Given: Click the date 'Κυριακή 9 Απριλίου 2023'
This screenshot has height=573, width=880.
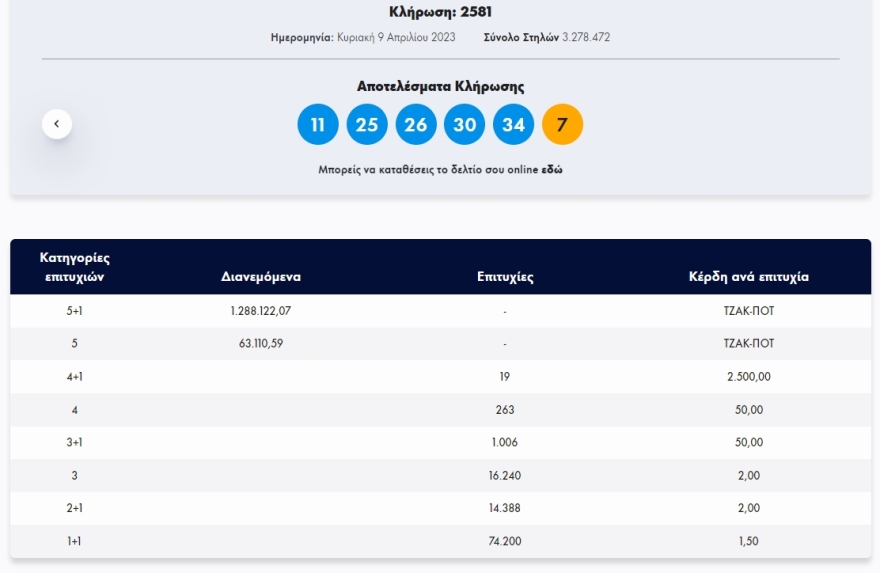Looking at the screenshot, I should click(x=395, y=37).
